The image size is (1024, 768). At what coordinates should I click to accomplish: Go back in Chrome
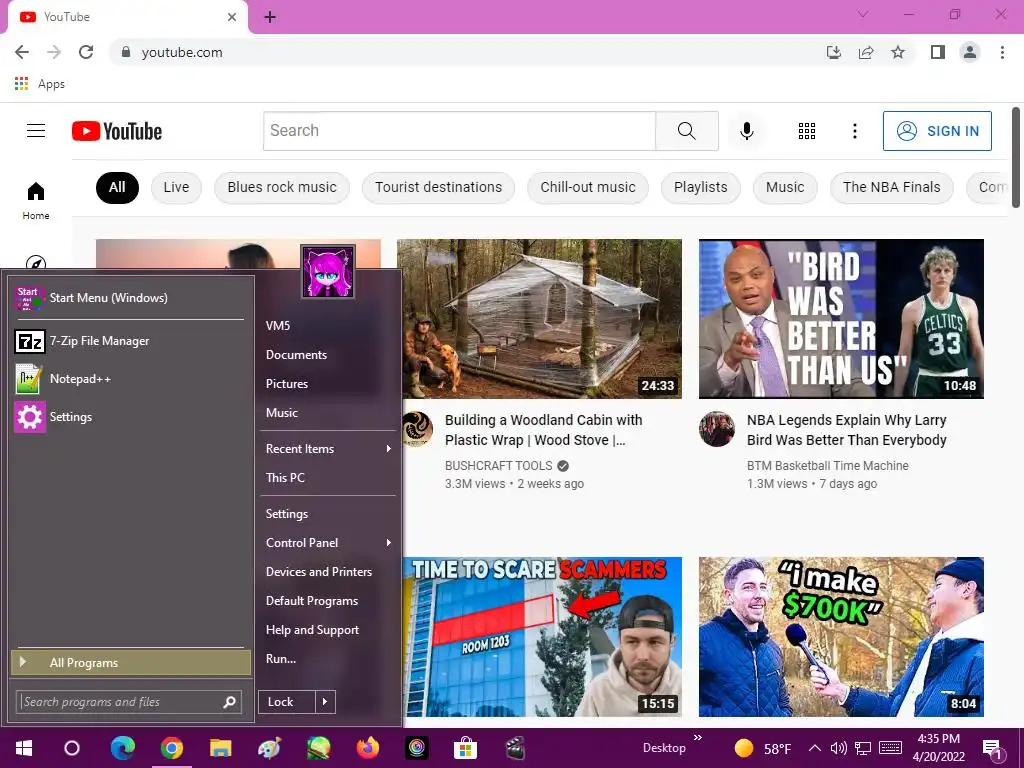coord(22,52)
